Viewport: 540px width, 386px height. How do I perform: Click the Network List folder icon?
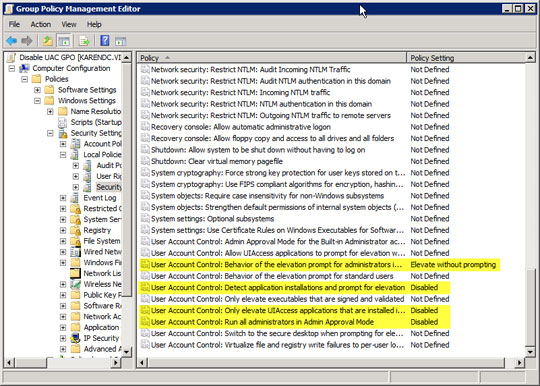tap(75, 273)
